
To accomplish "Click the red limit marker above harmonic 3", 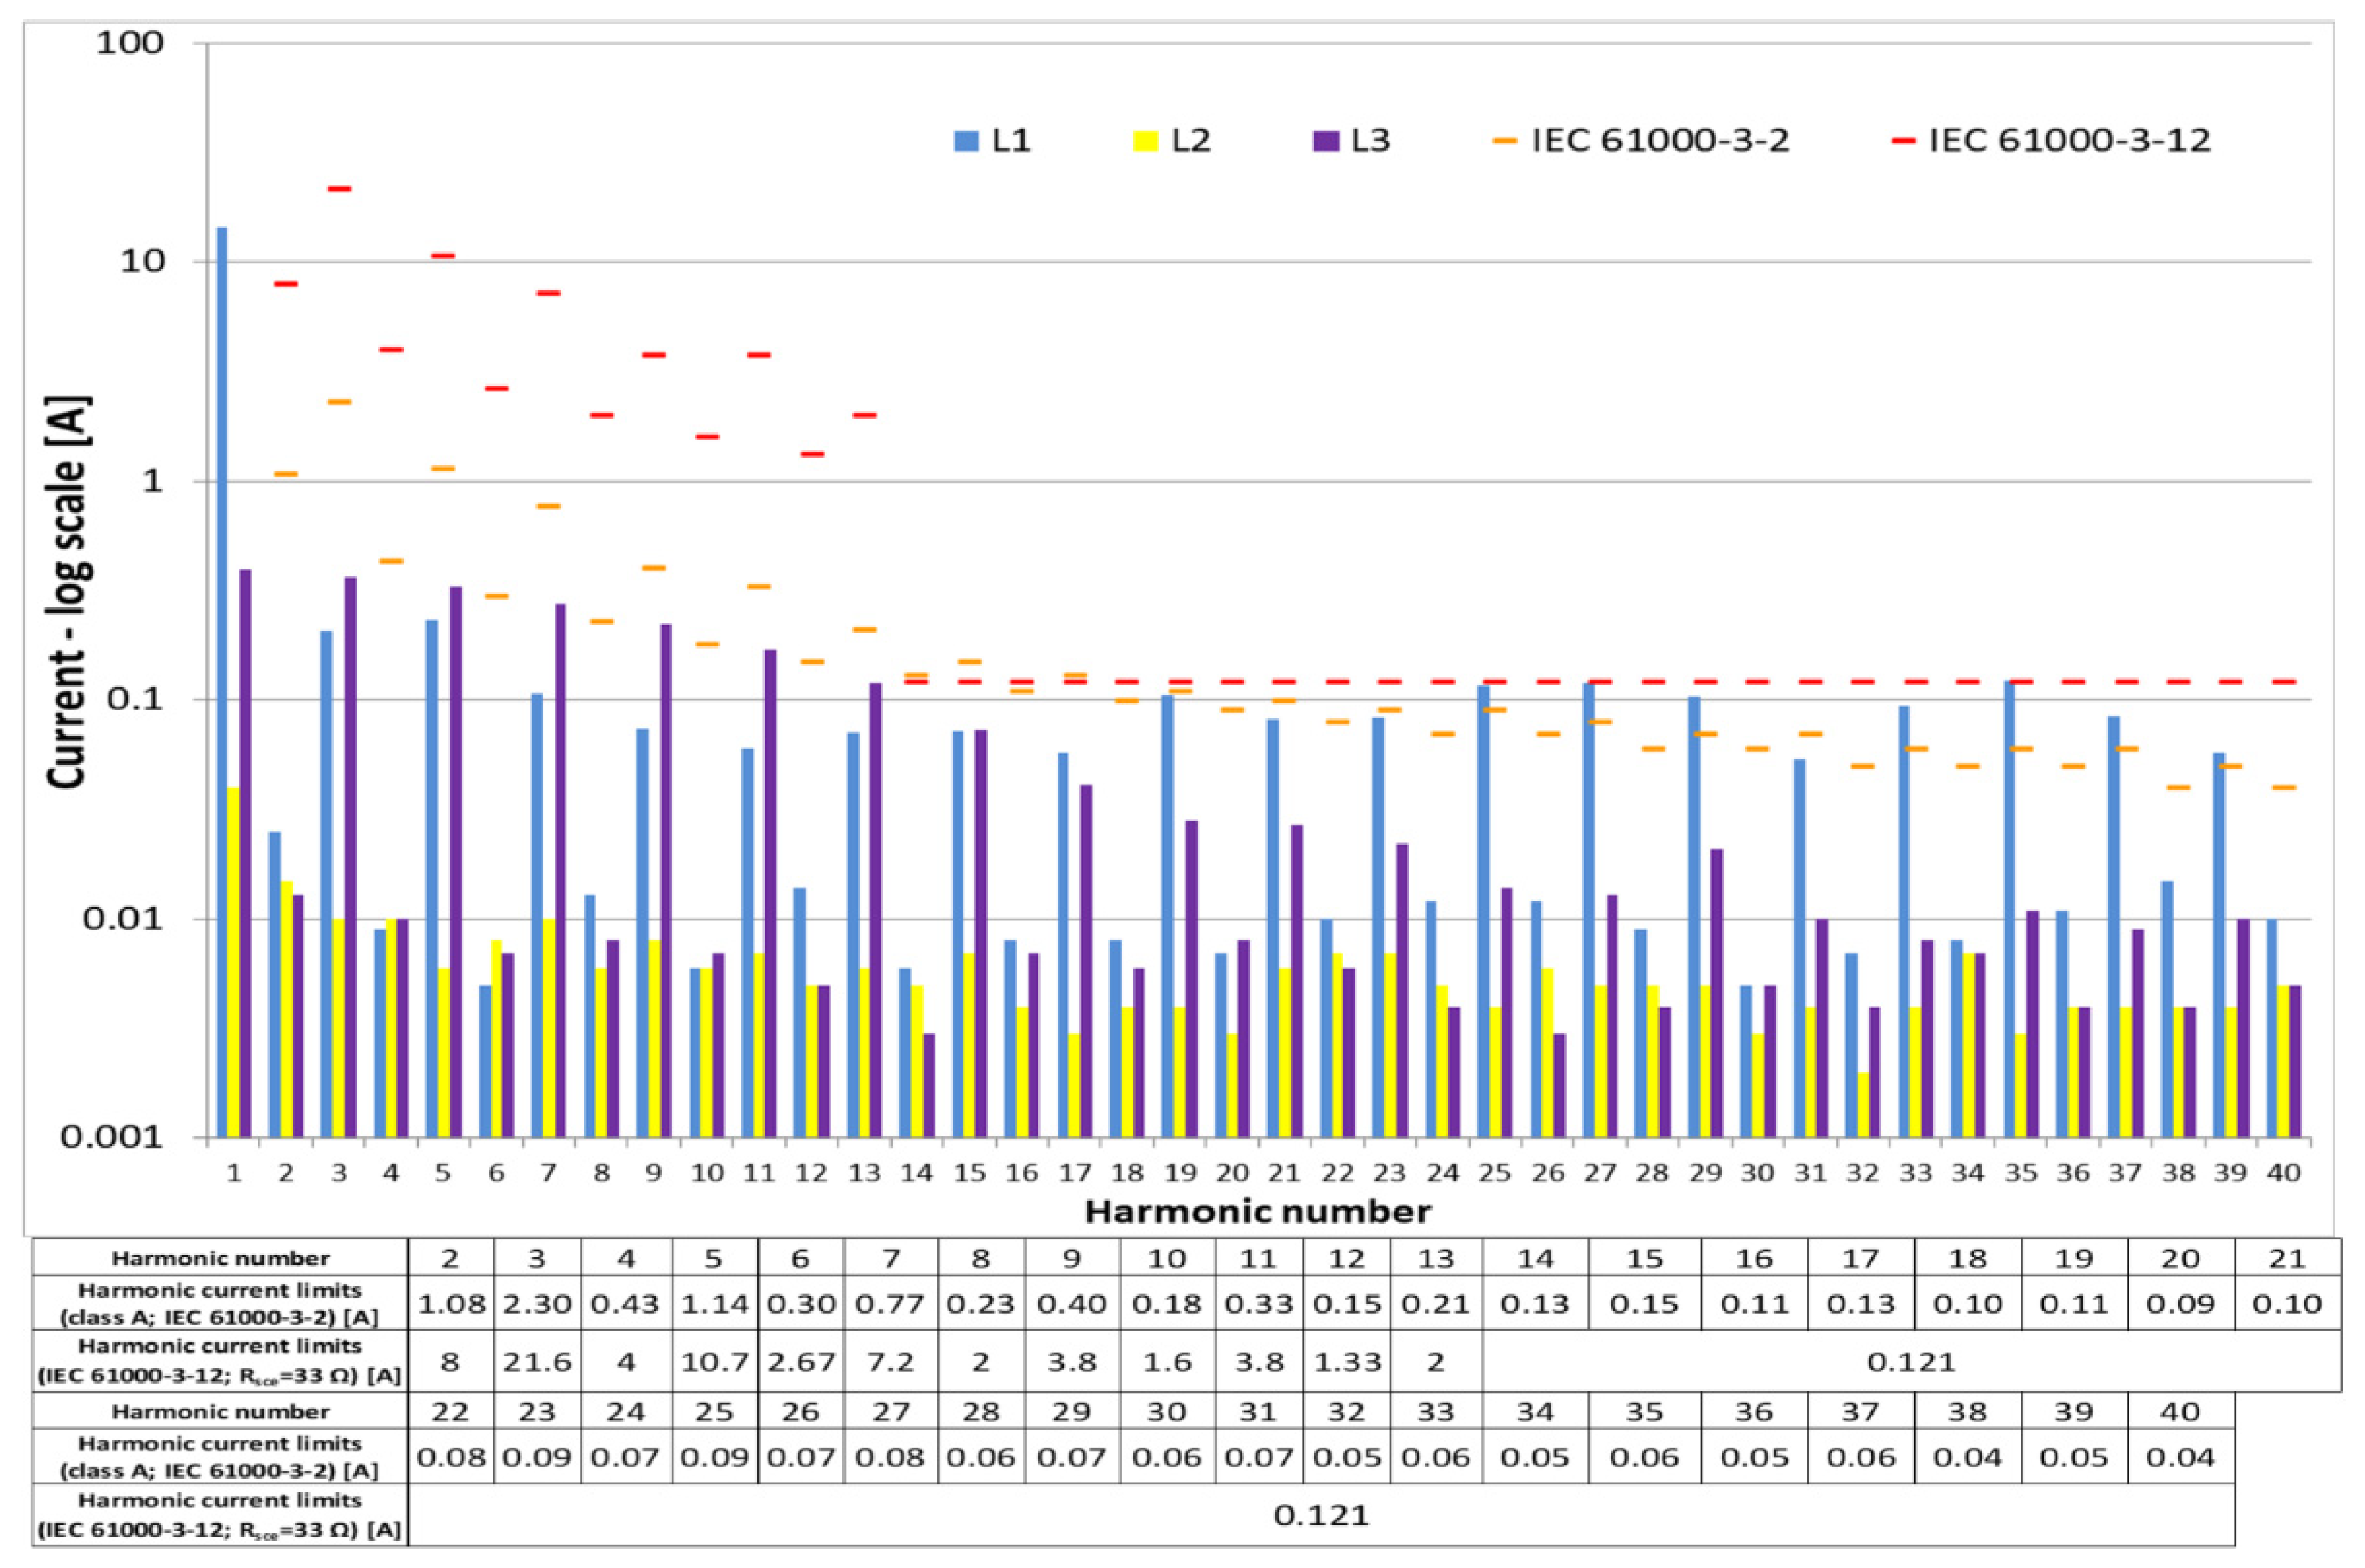I will point(339,189).
